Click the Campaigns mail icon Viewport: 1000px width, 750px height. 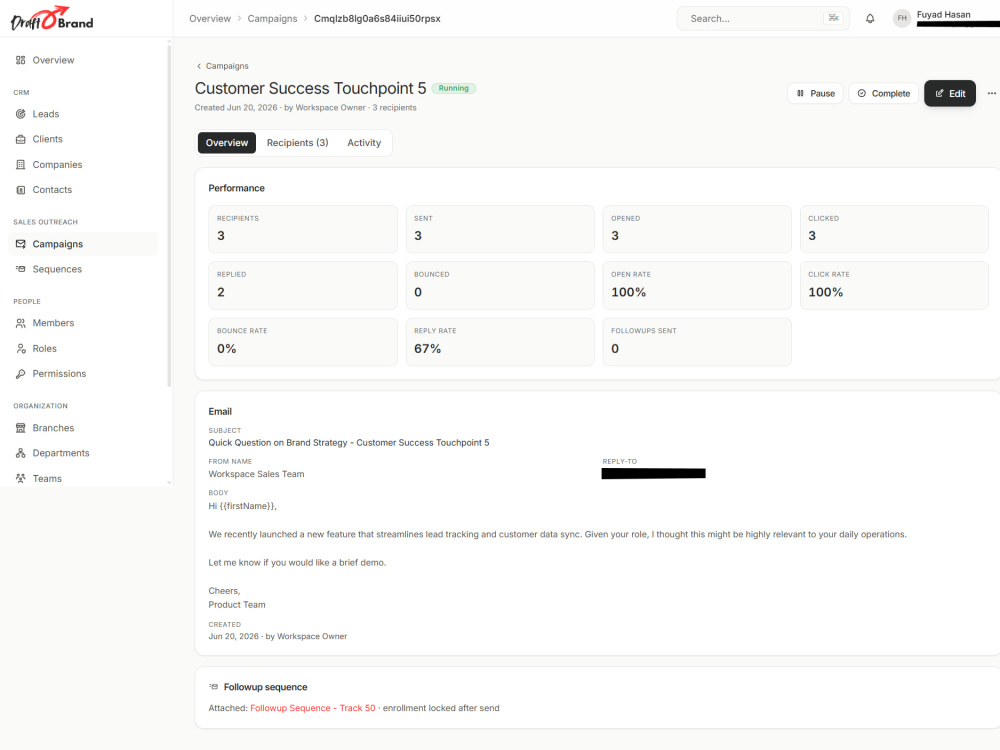[x=20, y=244]
